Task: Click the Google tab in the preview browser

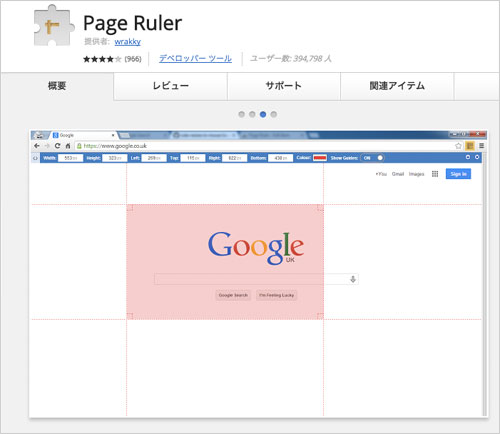Action: click(x=82, y=135)
